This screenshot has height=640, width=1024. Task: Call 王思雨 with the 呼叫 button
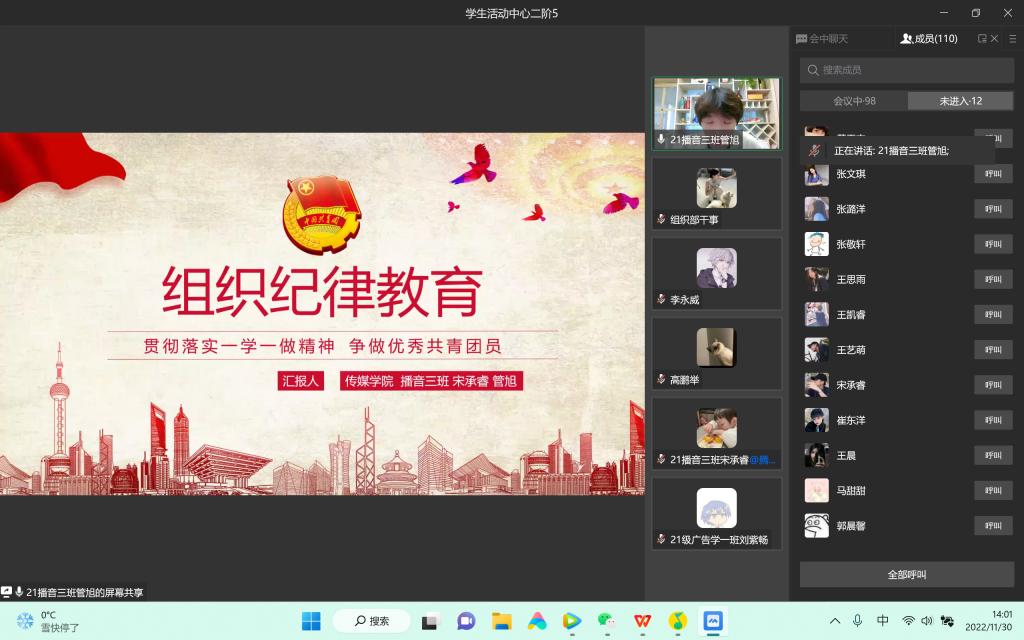(x=993, y=280)
